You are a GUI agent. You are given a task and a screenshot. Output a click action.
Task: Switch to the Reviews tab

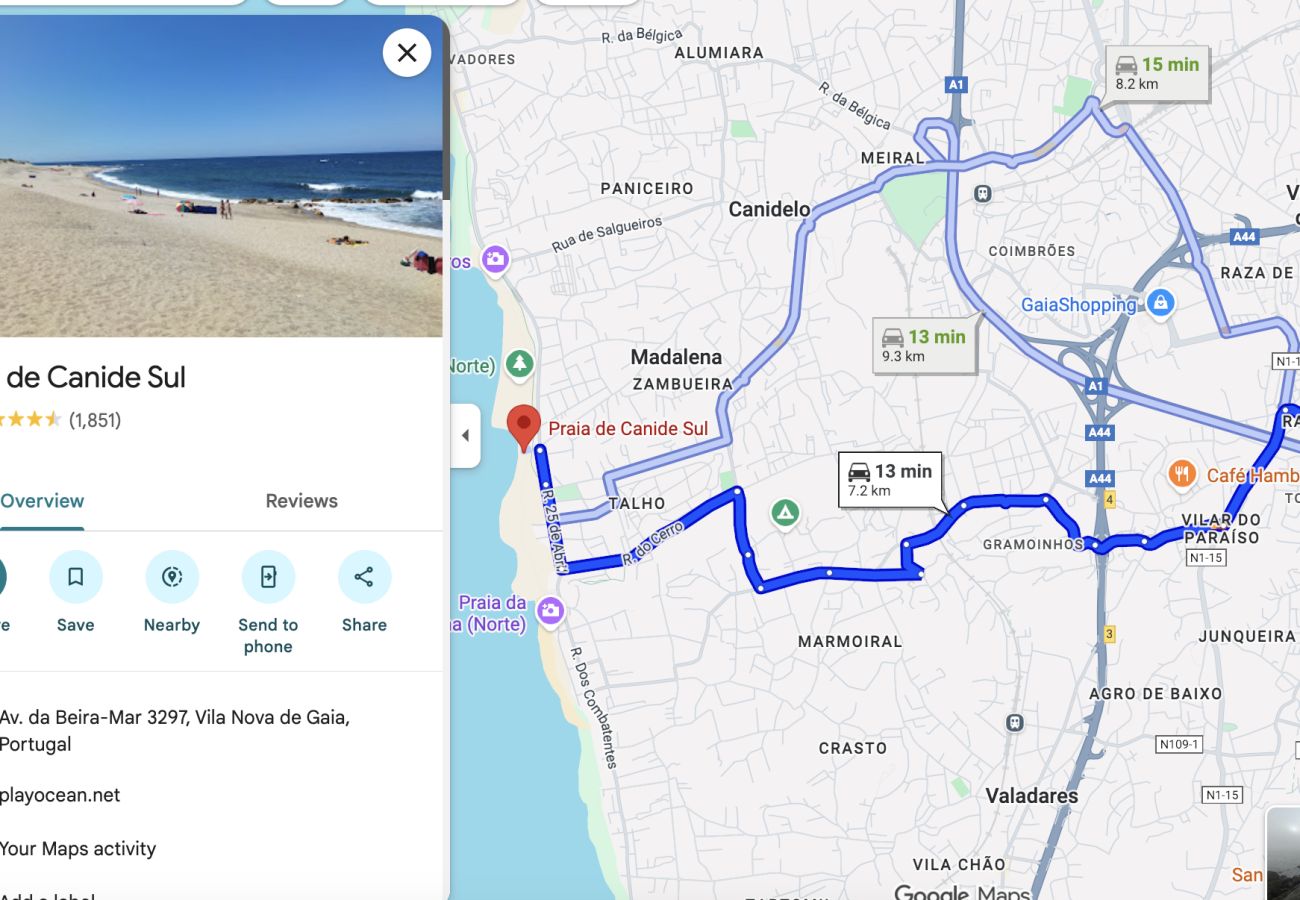301,501
